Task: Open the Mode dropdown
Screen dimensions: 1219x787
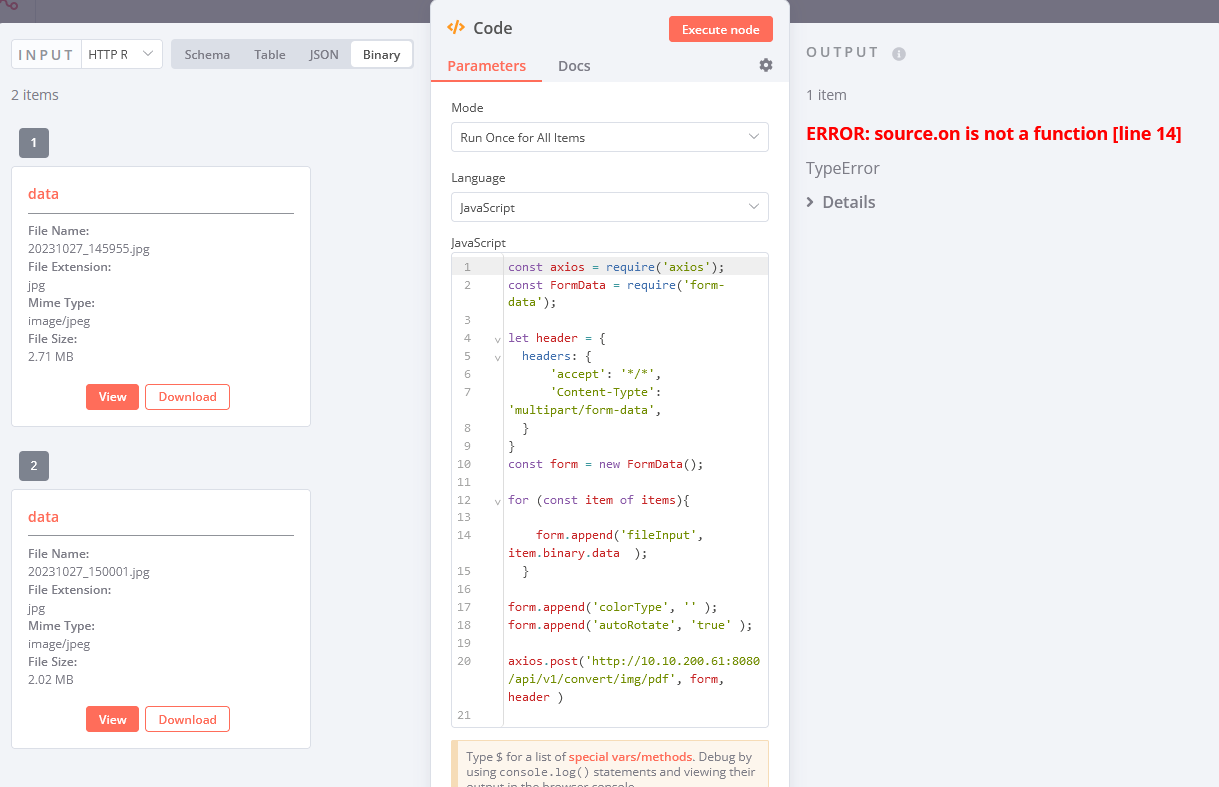Action: click(x=609, y=137)
